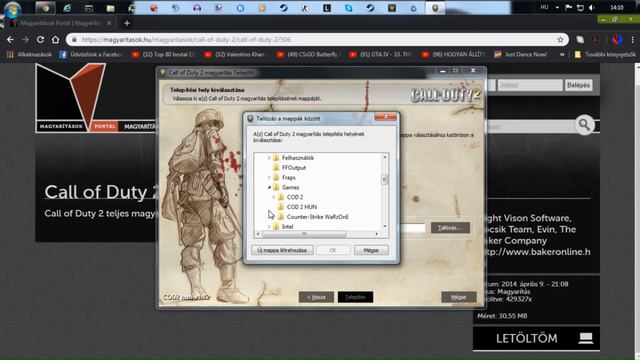Select the Counter-Strike WaRzOnE folder
640x360 pixels.
tap(318, 216)
